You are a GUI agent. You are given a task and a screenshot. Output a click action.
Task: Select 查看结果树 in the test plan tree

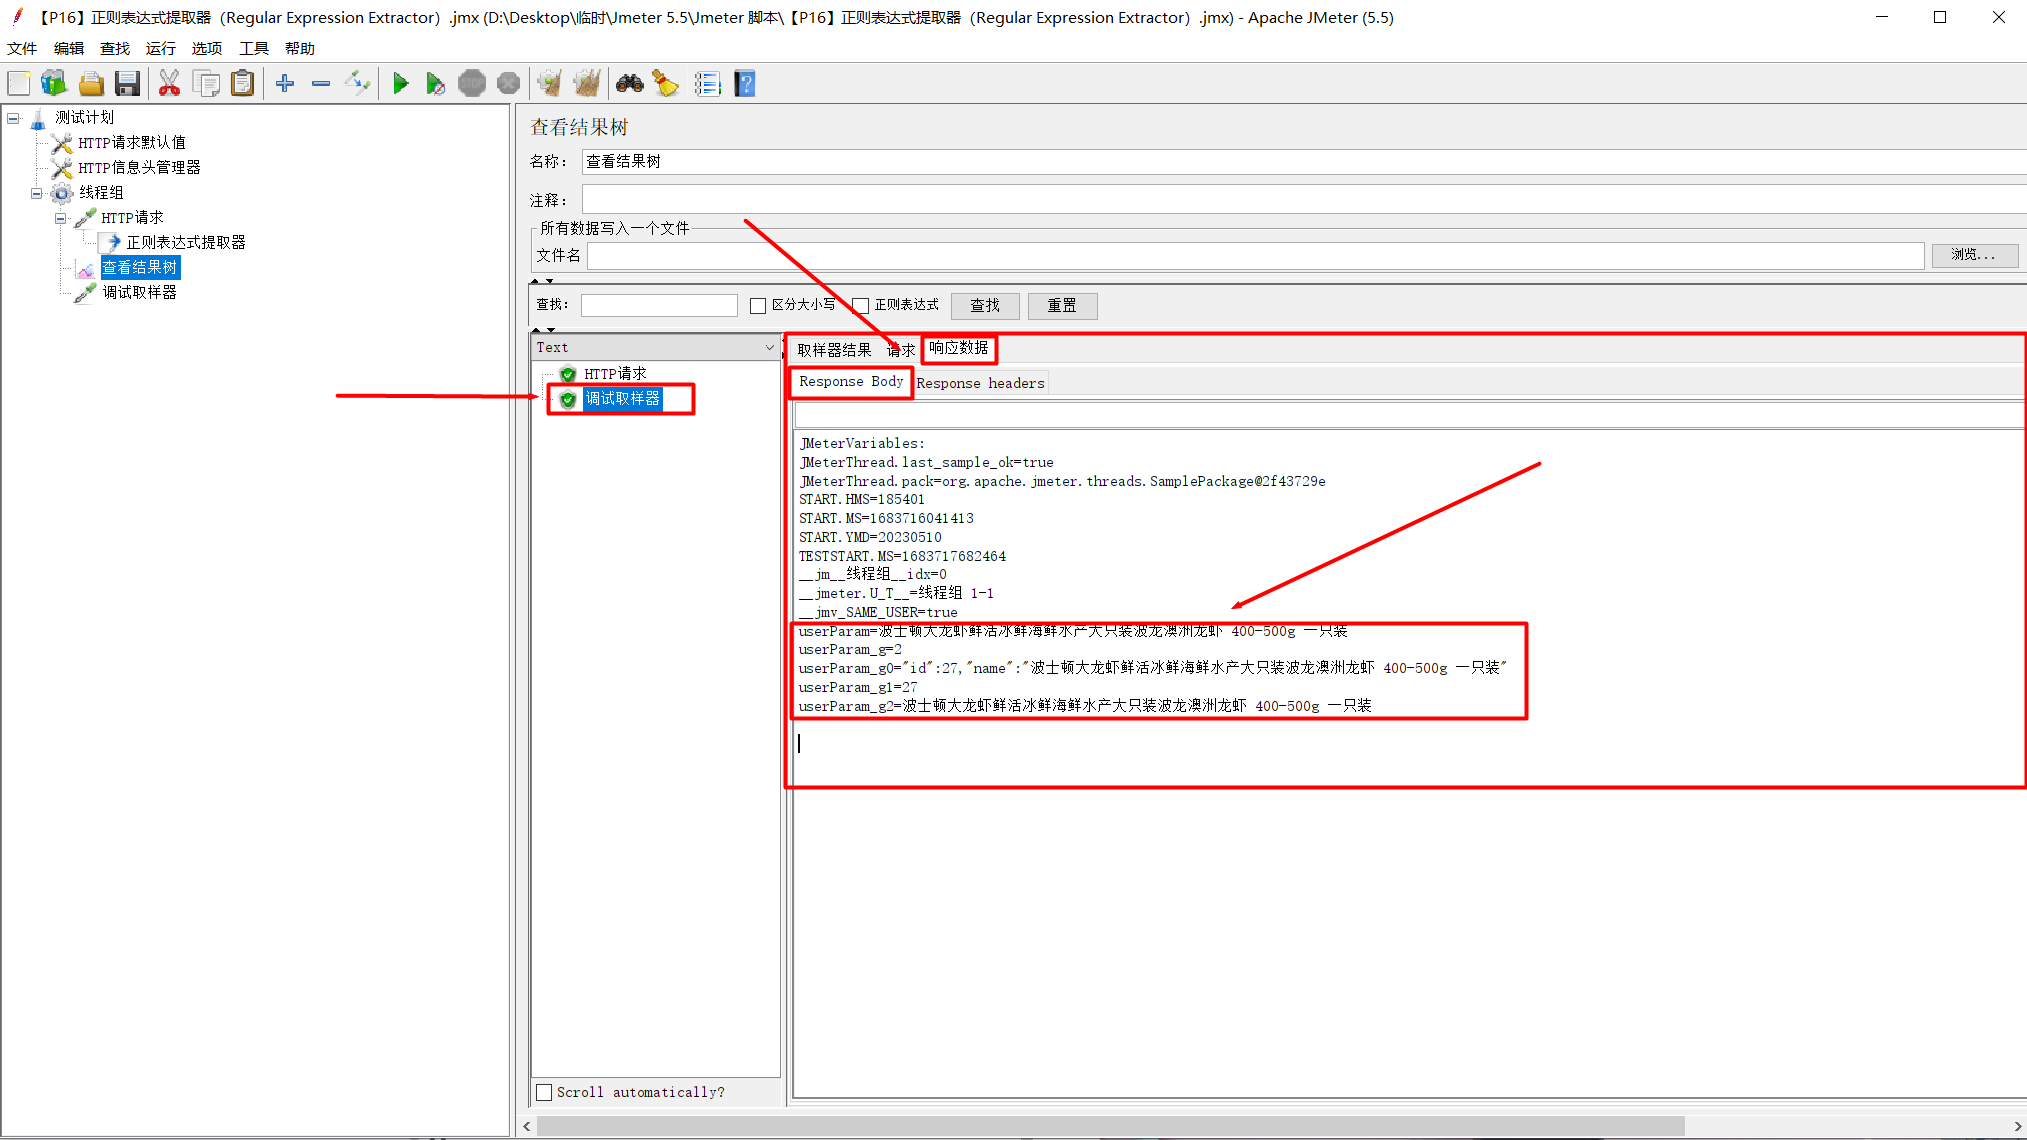140,268
